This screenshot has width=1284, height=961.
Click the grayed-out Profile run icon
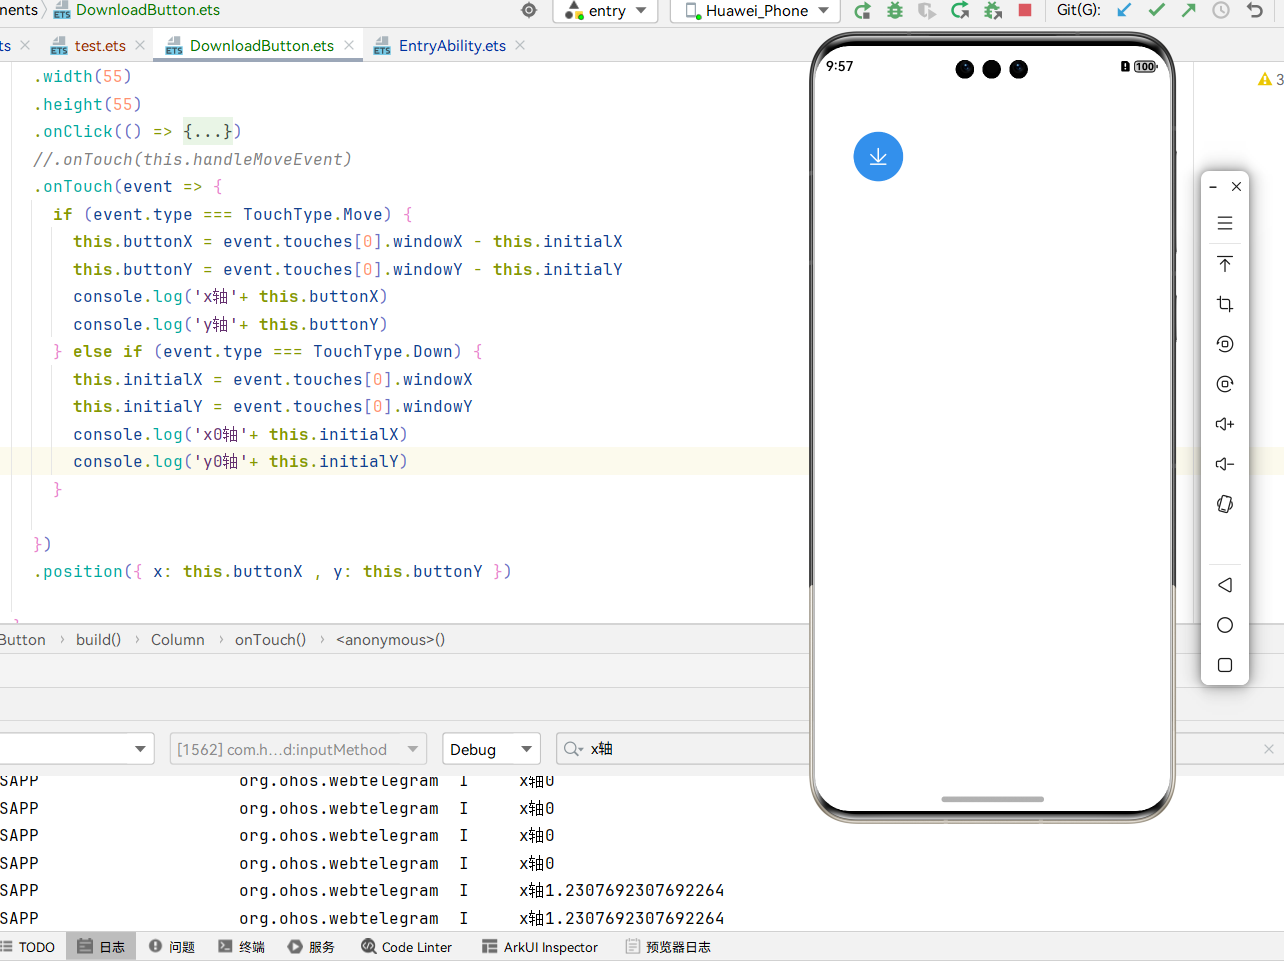click(927, 11)
